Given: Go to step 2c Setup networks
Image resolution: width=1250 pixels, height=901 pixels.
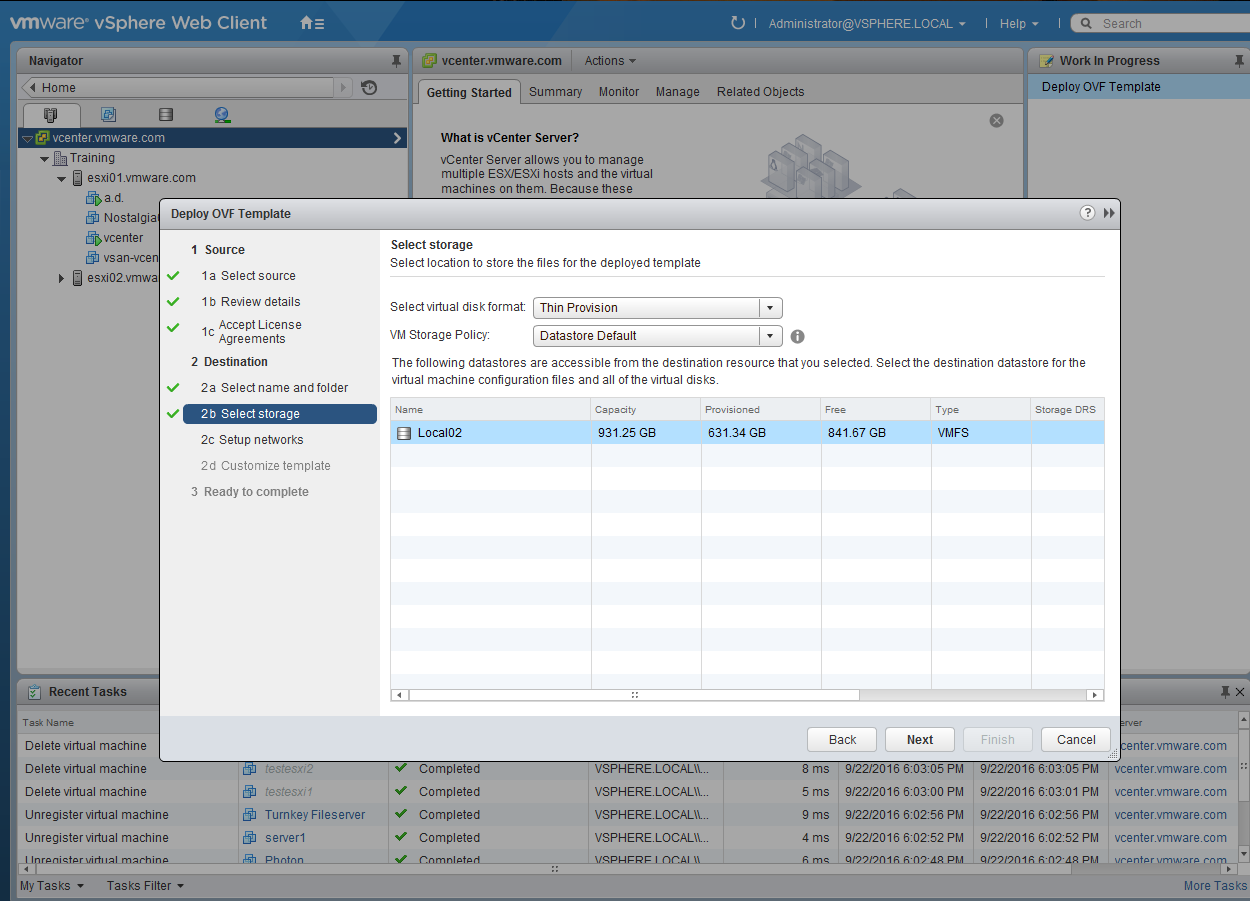Looking at the screenshot, I should (x=252, y=440).
